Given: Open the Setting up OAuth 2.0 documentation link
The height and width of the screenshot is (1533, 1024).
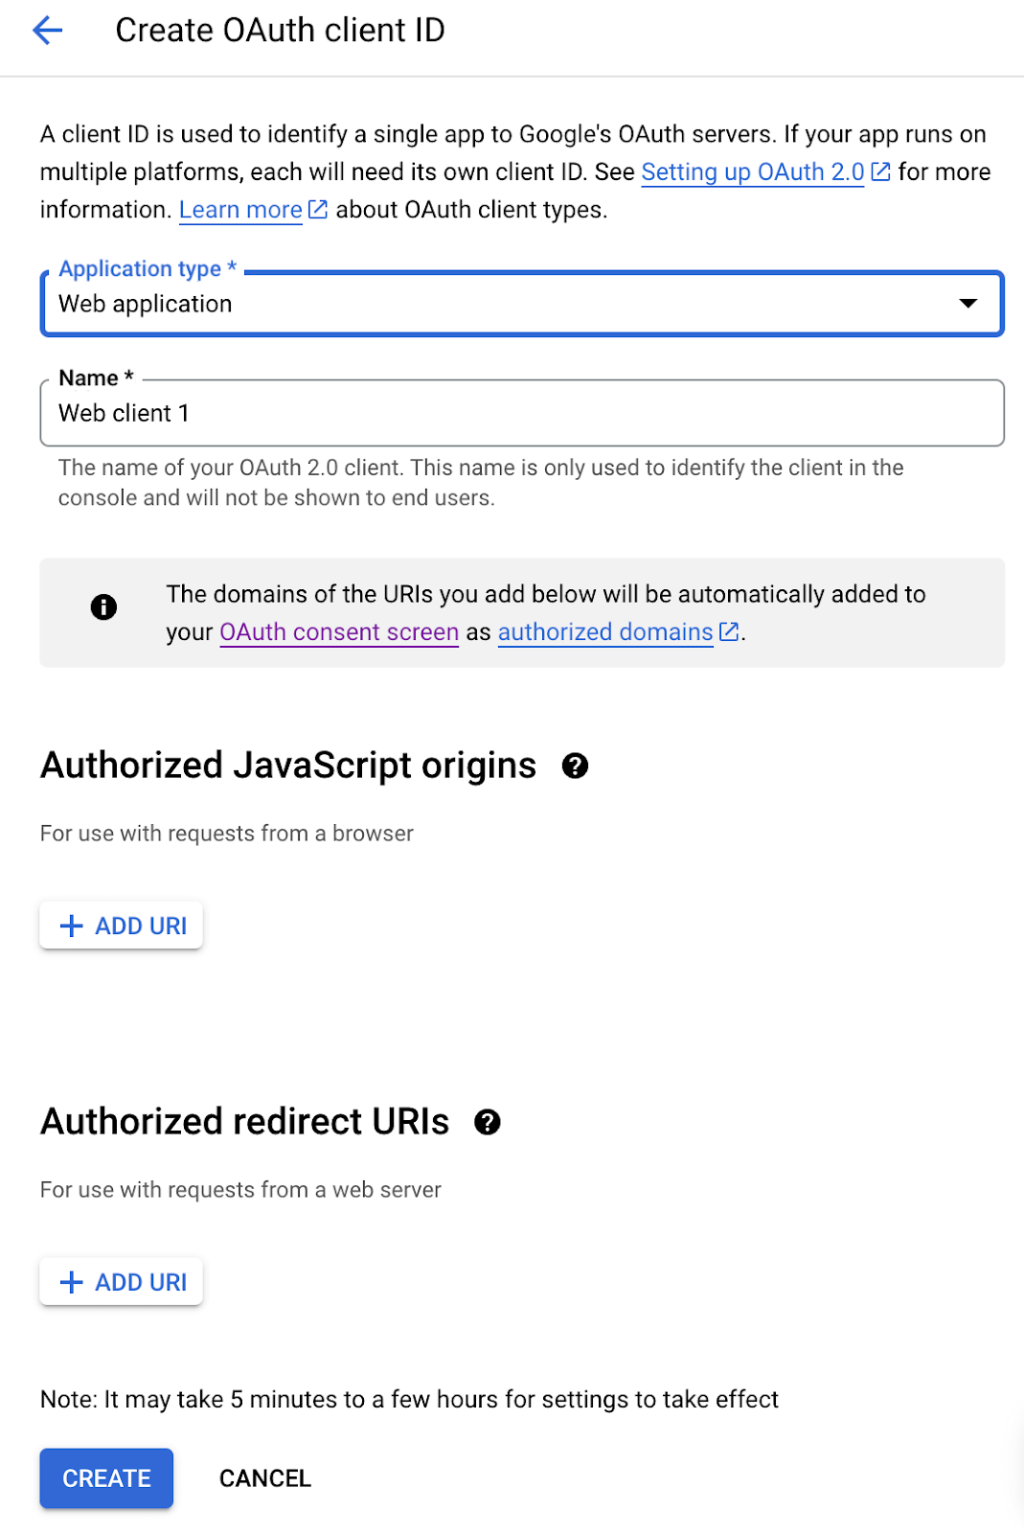Looking at the screenshot, I should tap(751, 171).
